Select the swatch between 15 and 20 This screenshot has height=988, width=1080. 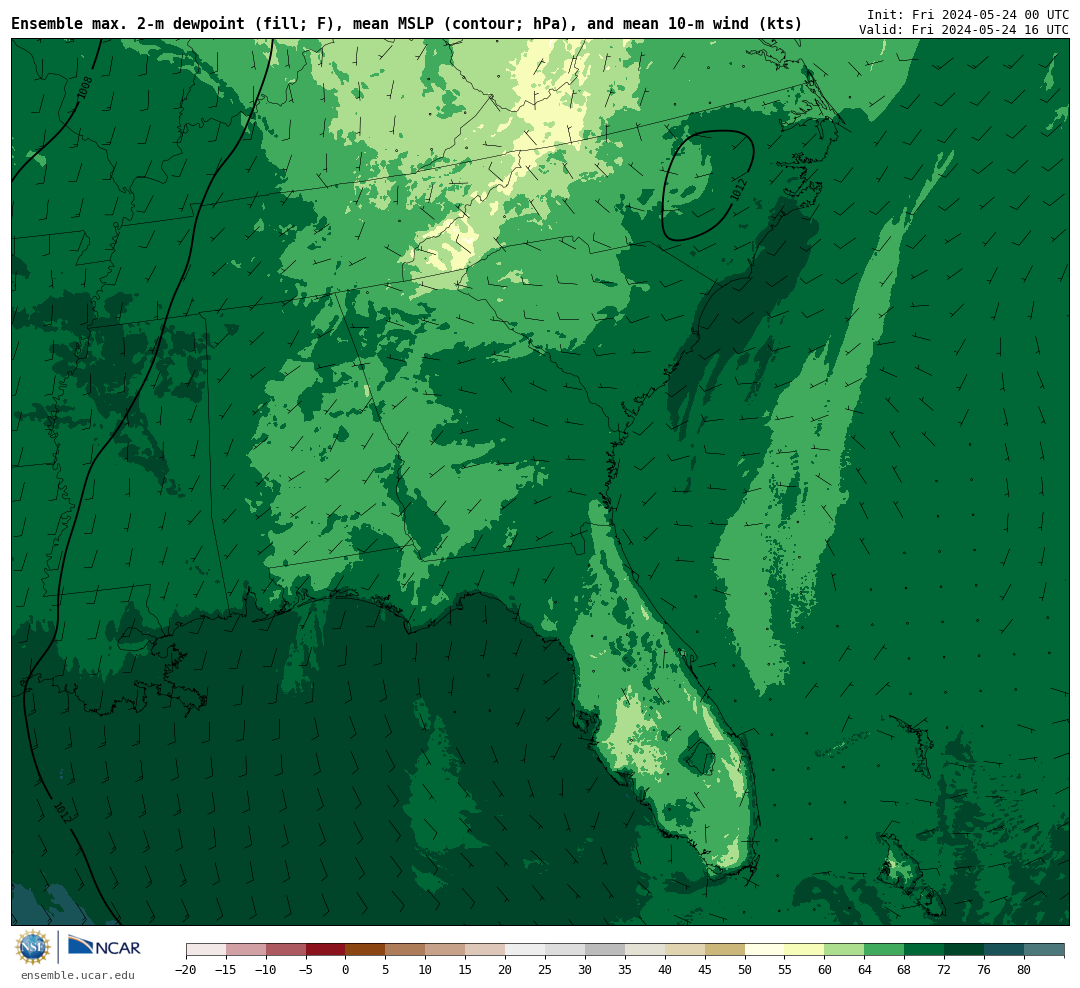coord(486,950)
